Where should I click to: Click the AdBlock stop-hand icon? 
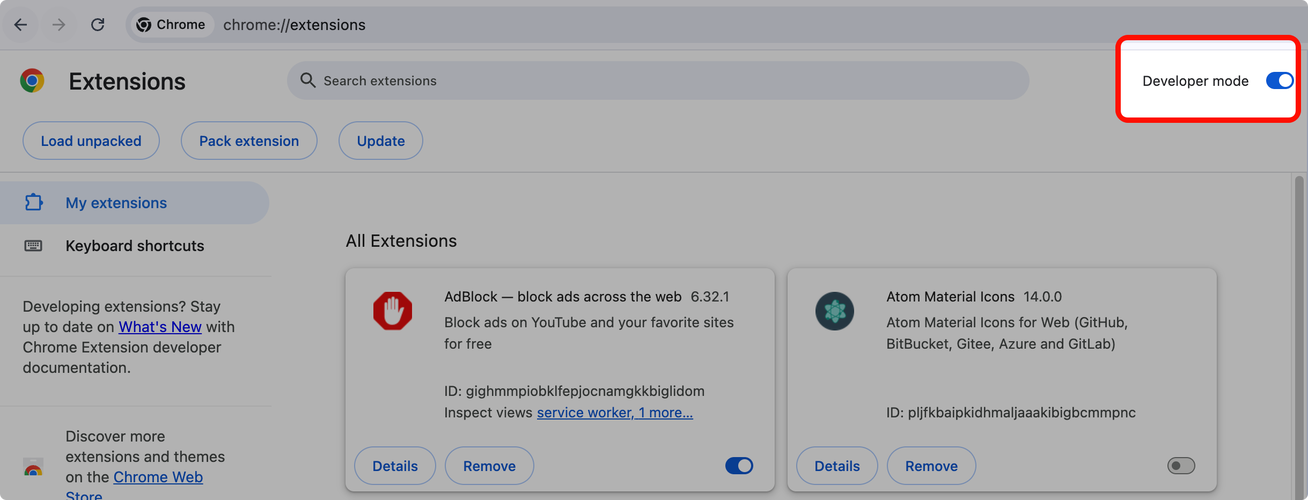pos(392,311)
